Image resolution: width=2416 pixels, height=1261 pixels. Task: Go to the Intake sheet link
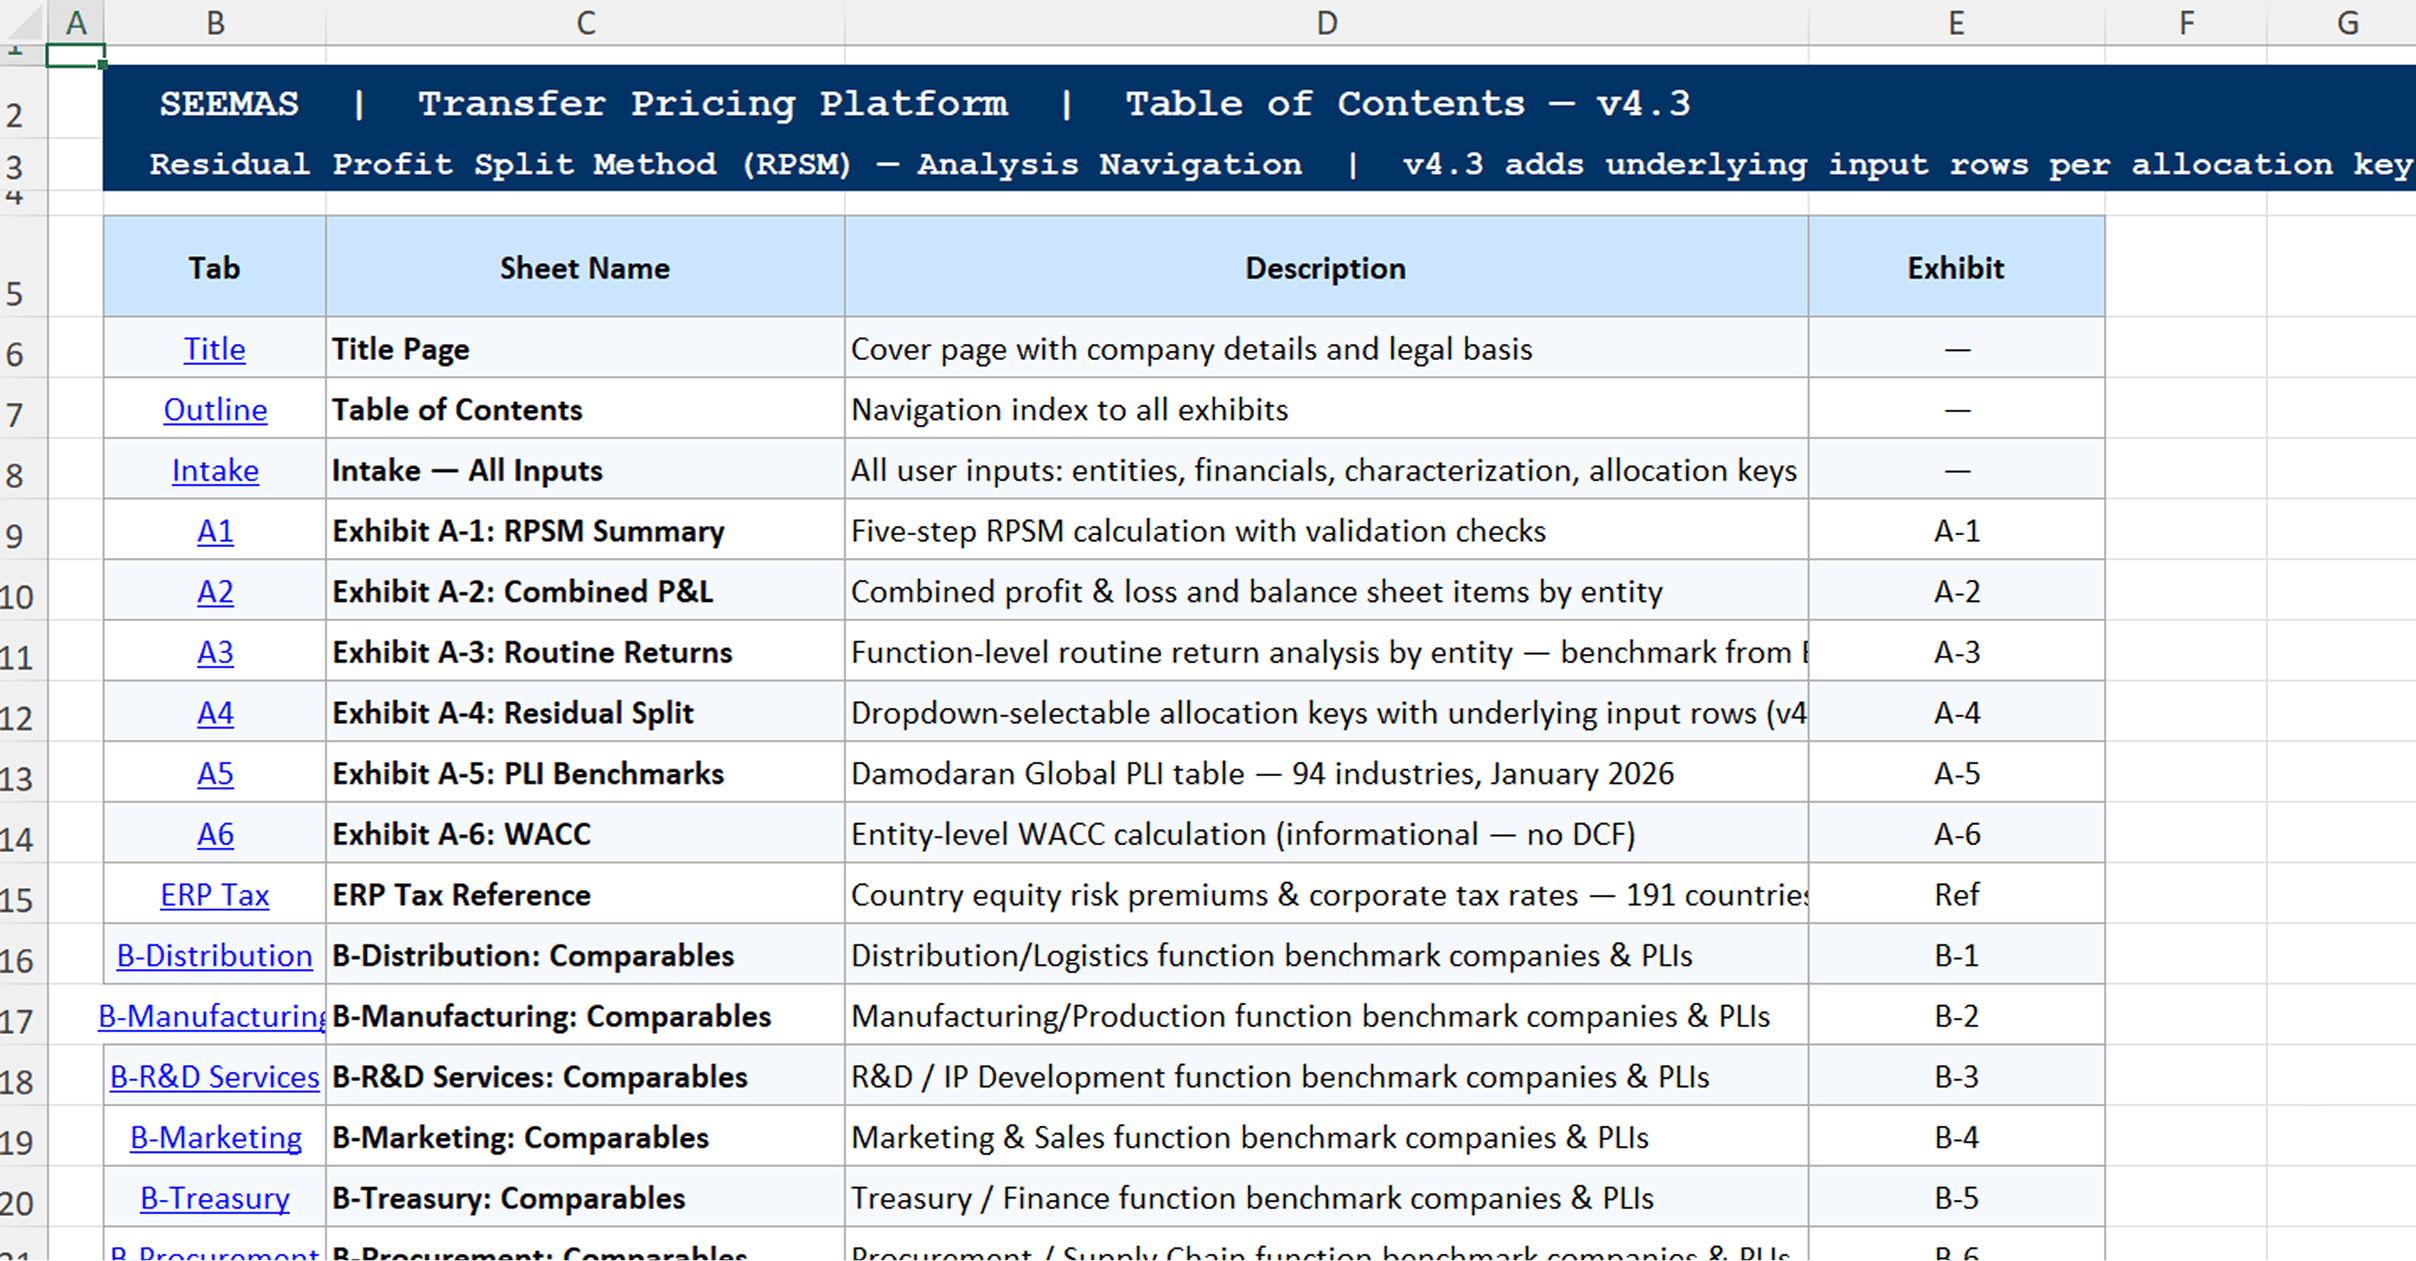(x=215, y=470)
